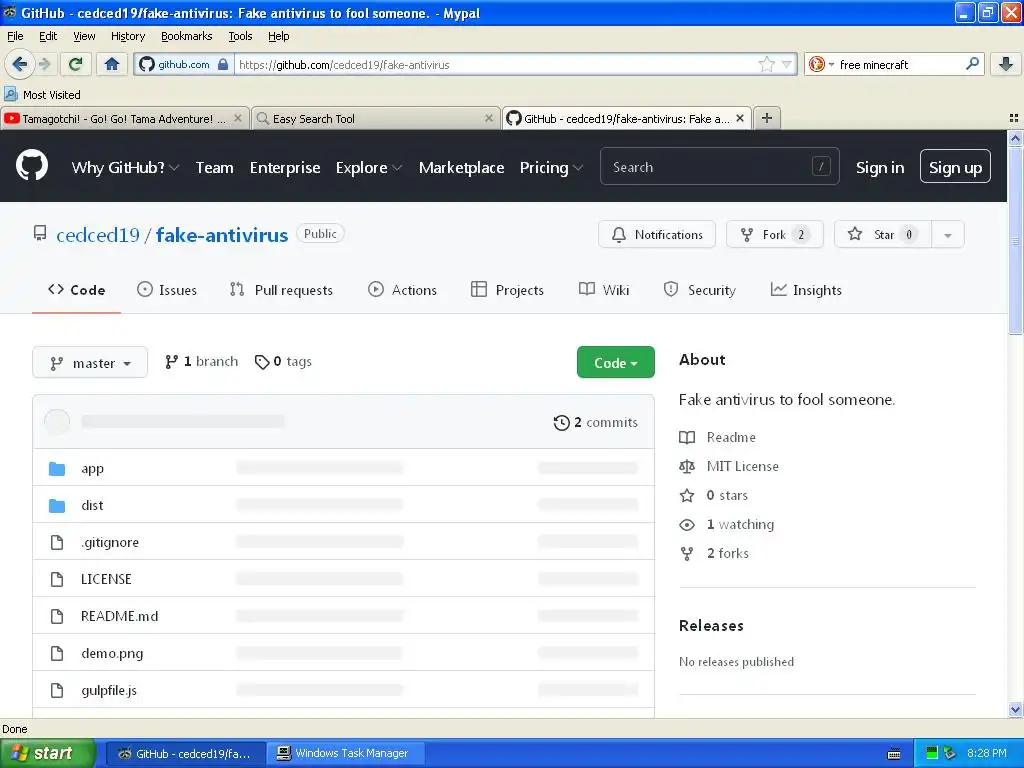The width and height of the screenshot is (1024, 768).
Task: Reload the page with the refresh icon
Action: [x=75, y=64]
